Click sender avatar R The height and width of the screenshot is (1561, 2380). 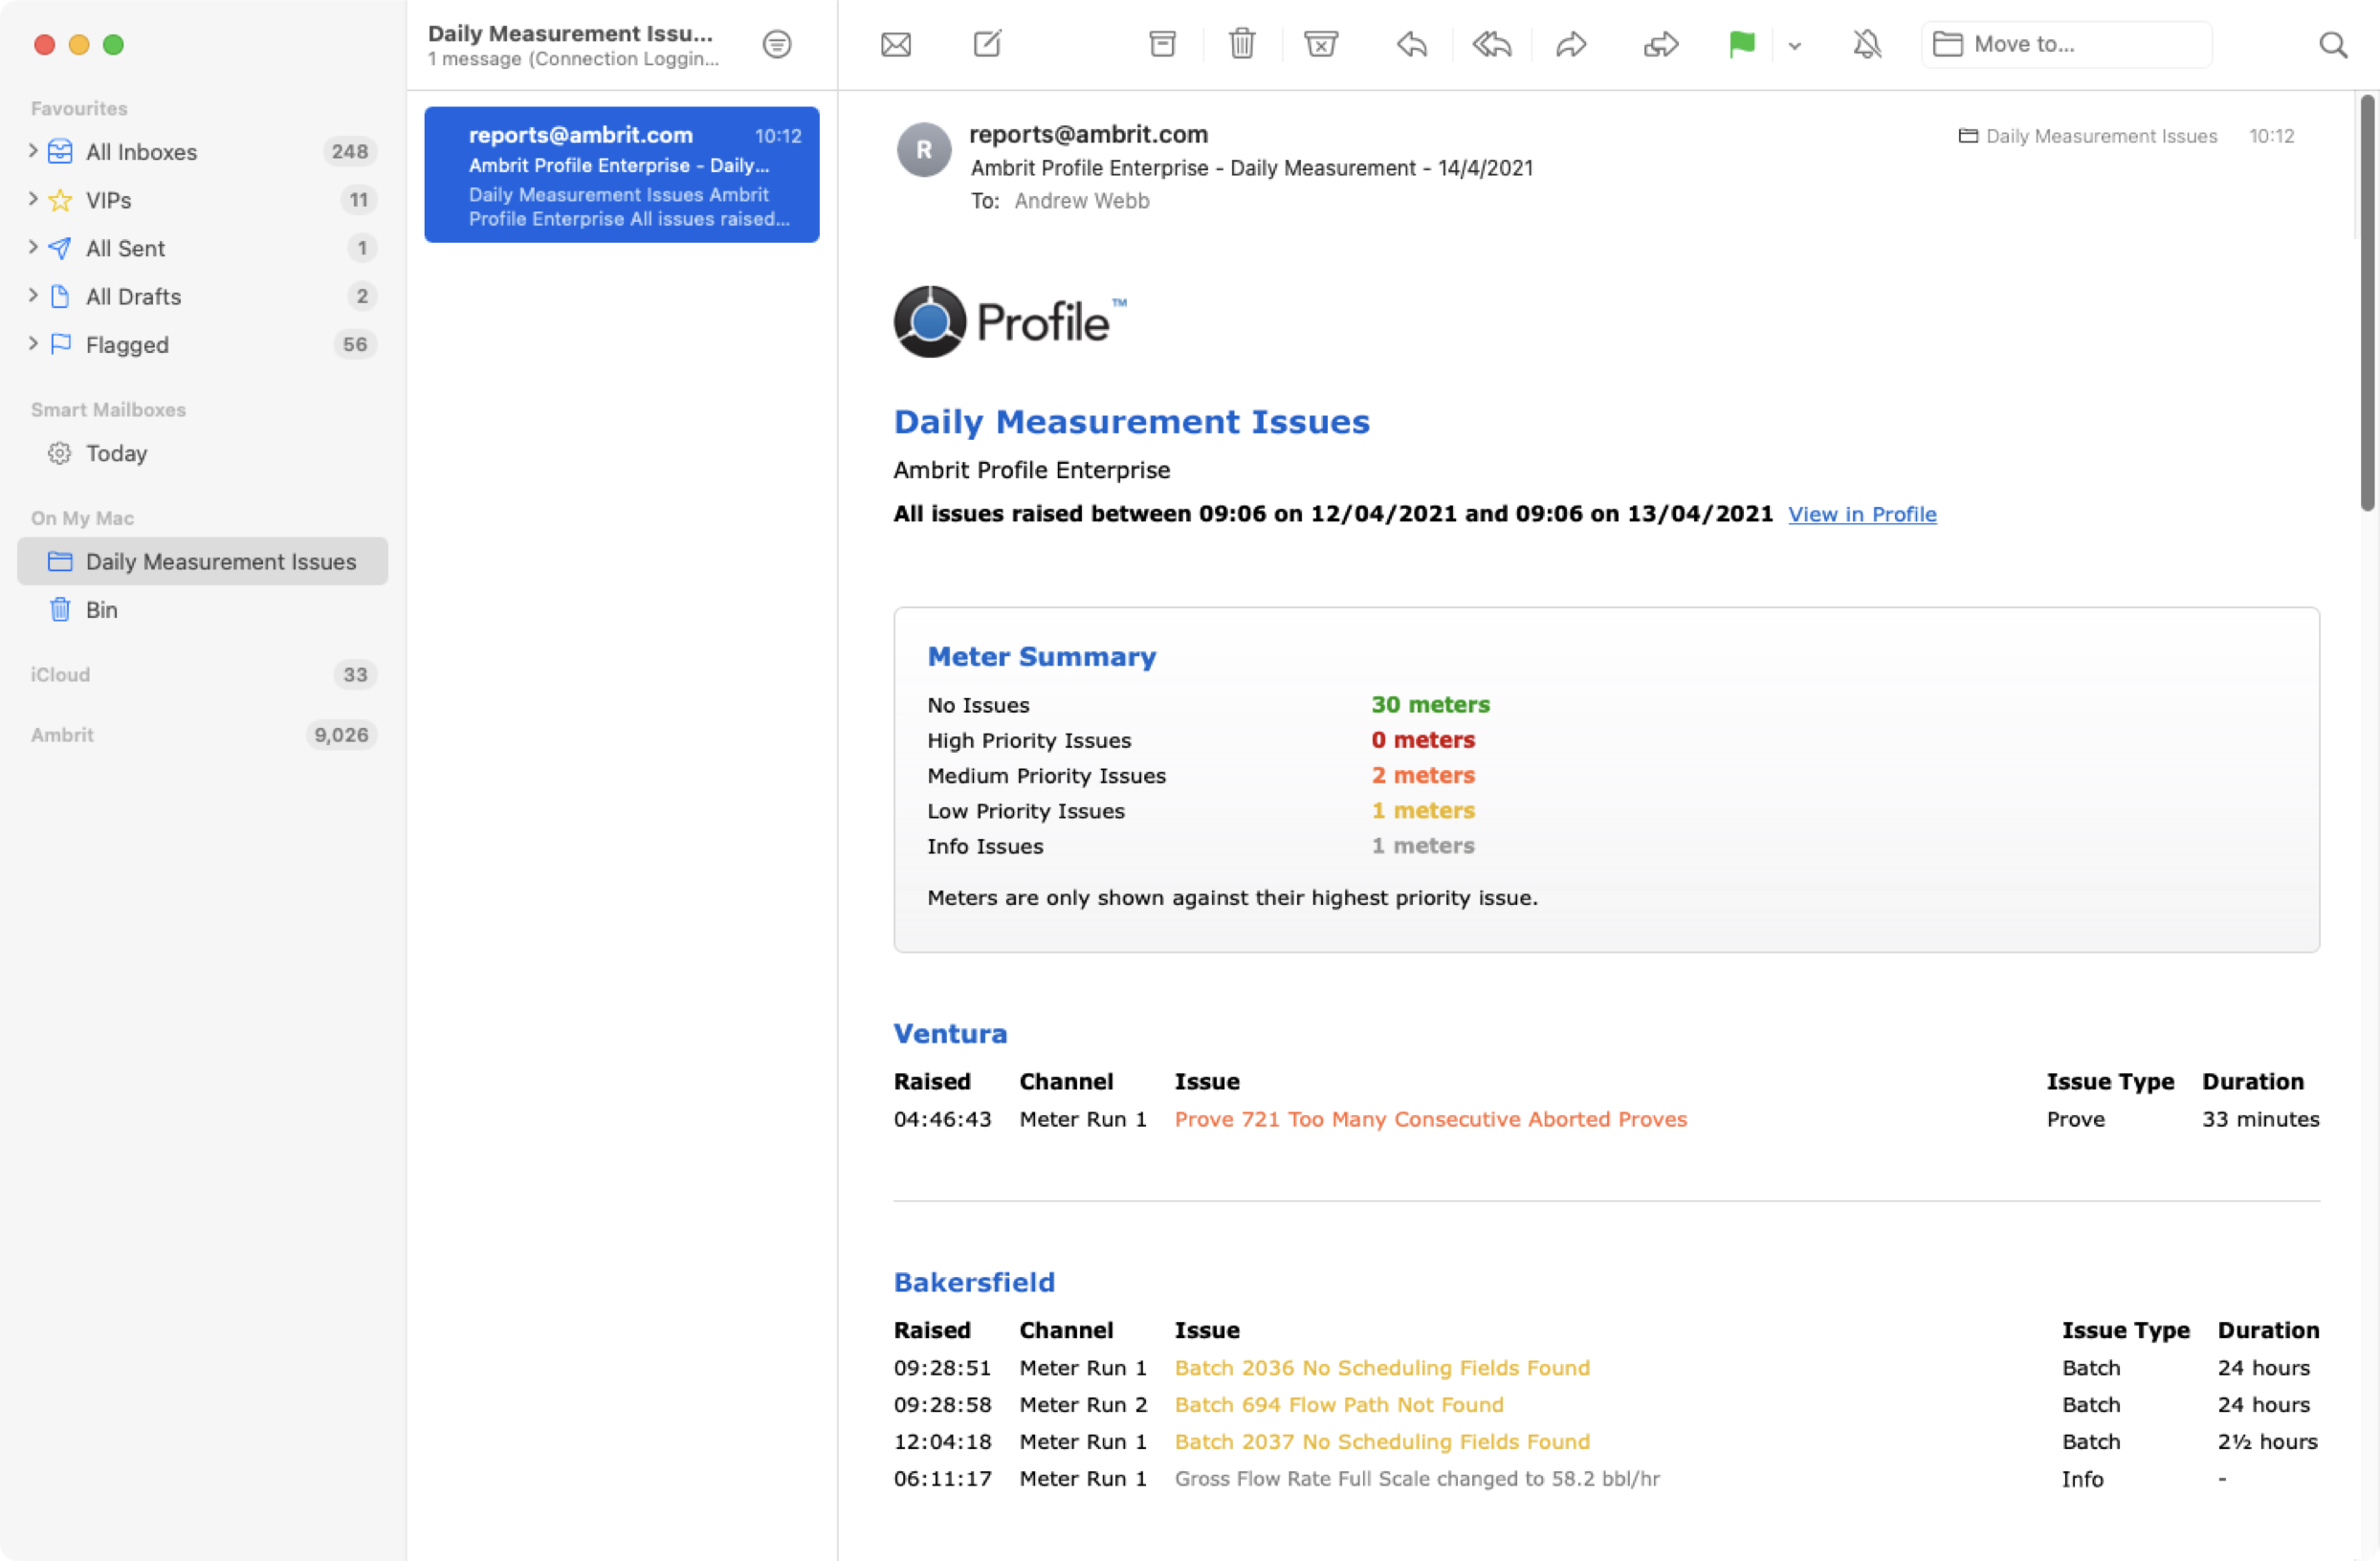click(x=923, y=150)
